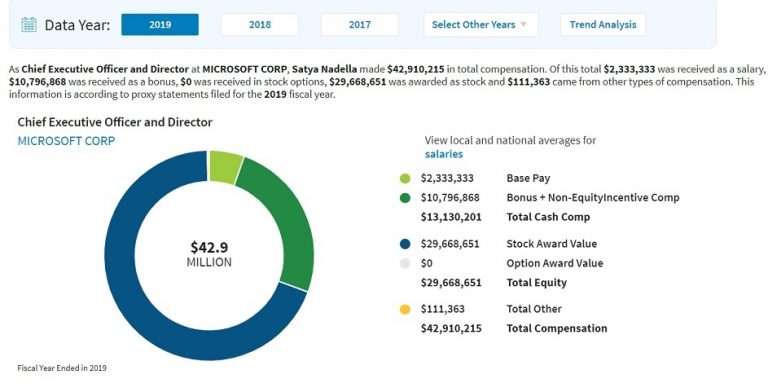Image resolution: width=768 pixels, height=392 pixels.
Task: Switch to the 2017 data year
Action: pos(360,24)
